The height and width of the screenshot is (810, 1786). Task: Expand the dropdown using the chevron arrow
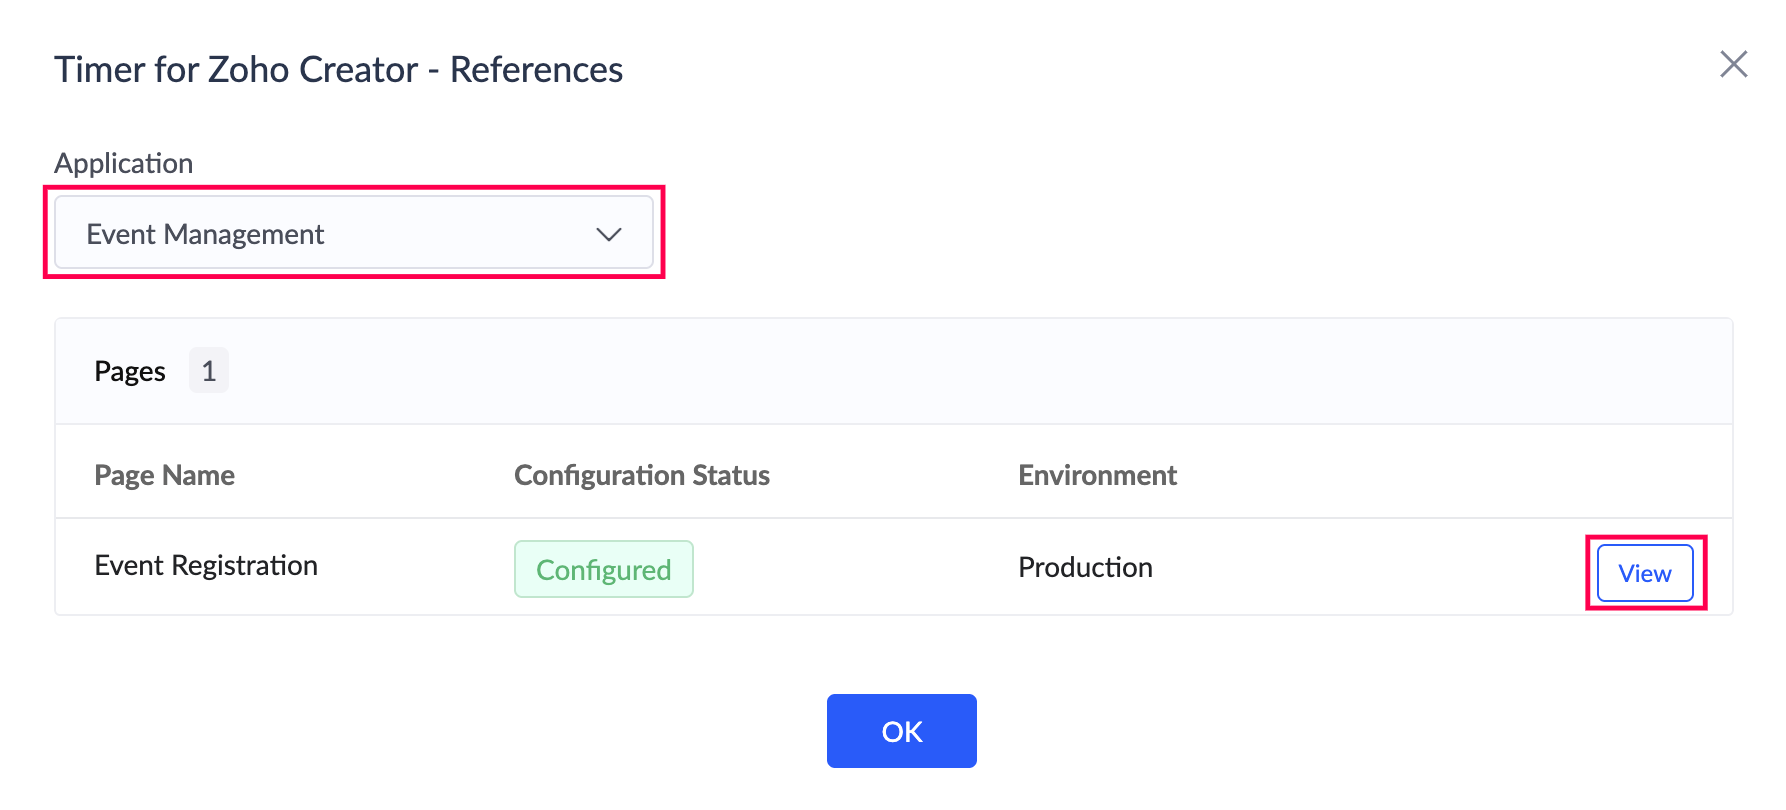pyautogui.click(x=608, y=234)
